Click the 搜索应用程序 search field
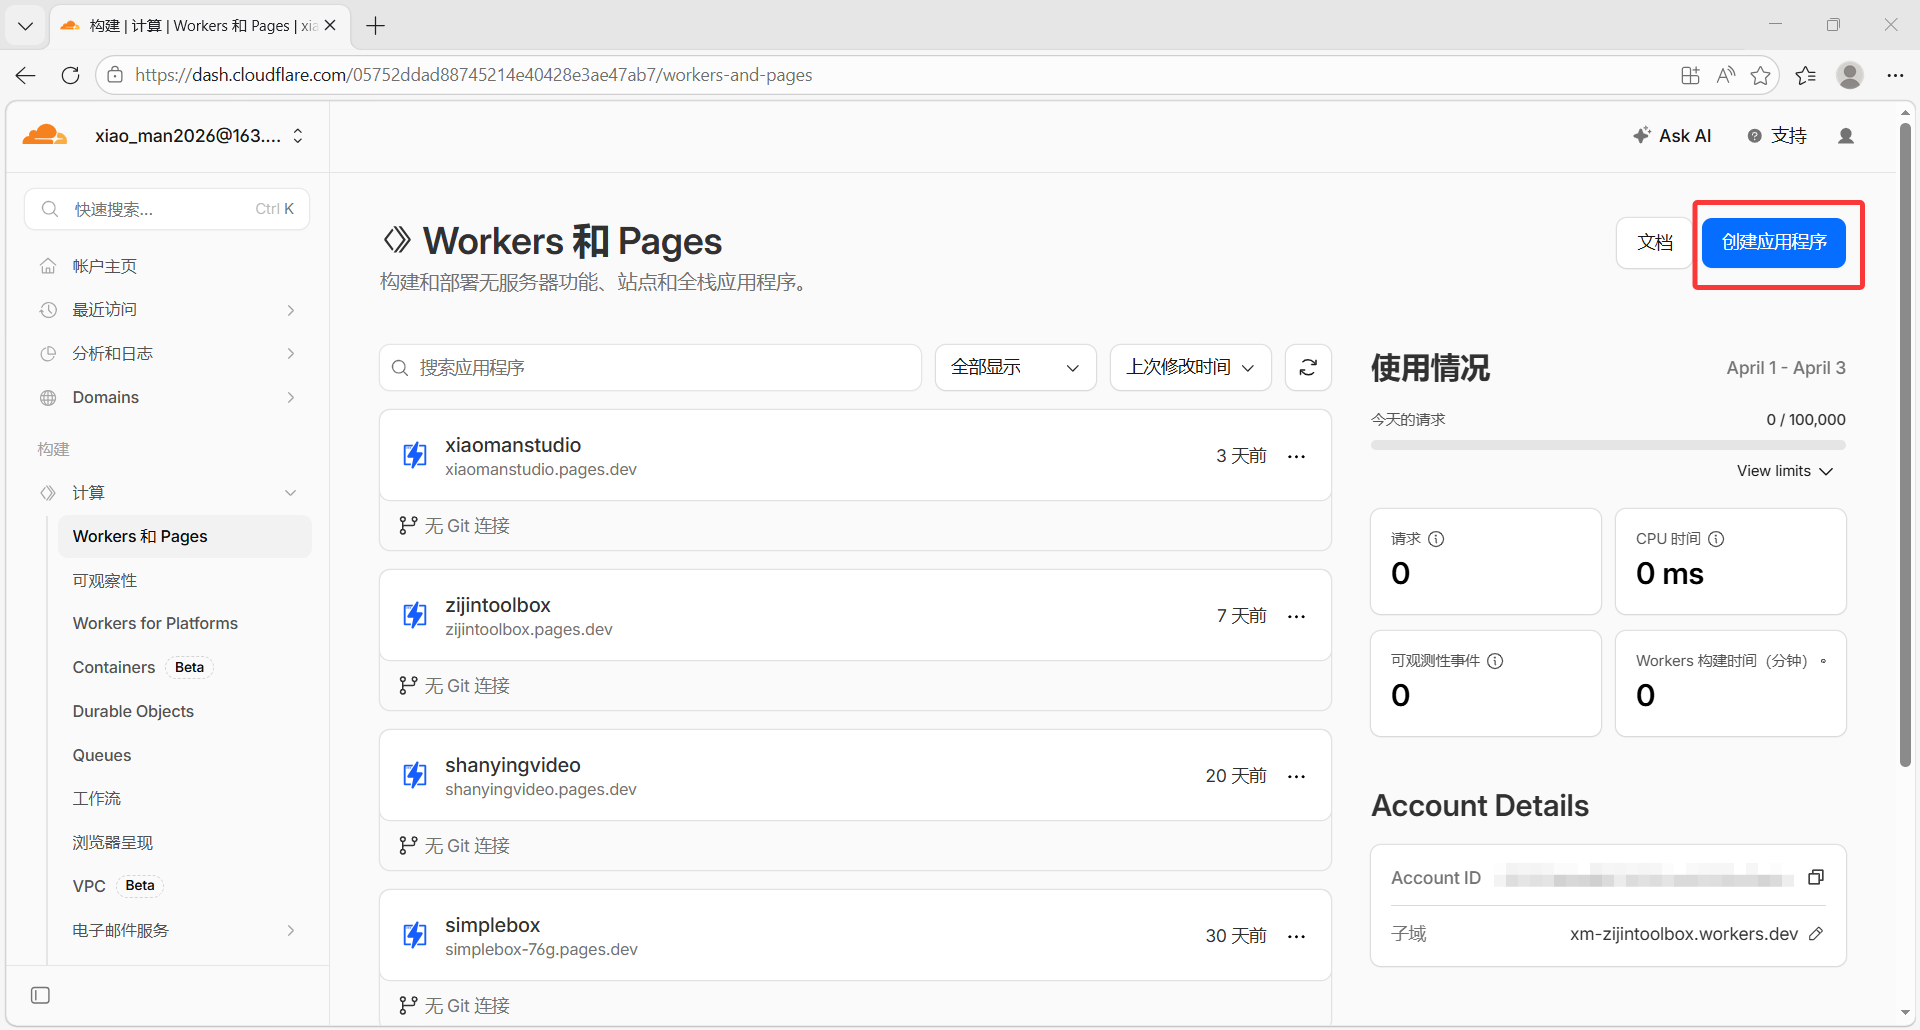The image size is (1920, 1030). pyautogui.click(x=650, y=368)
